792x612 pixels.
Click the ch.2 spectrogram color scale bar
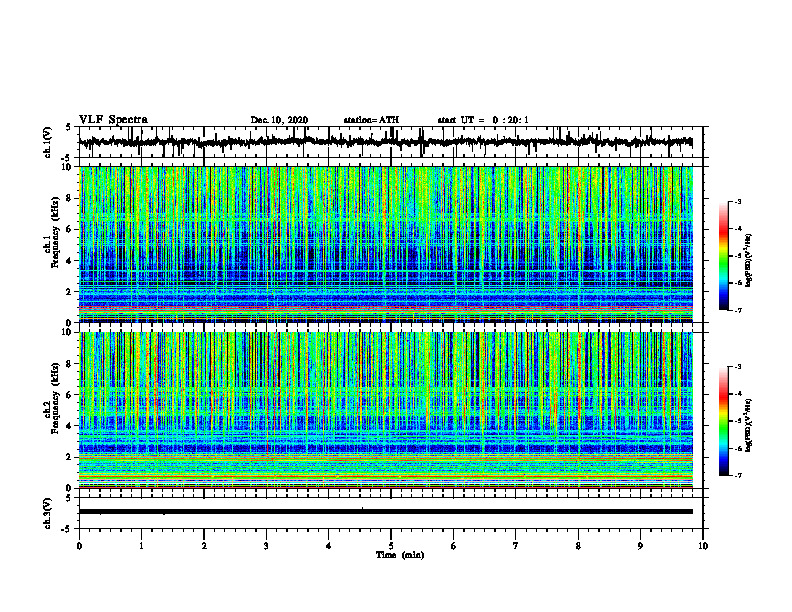pos(724,421)
